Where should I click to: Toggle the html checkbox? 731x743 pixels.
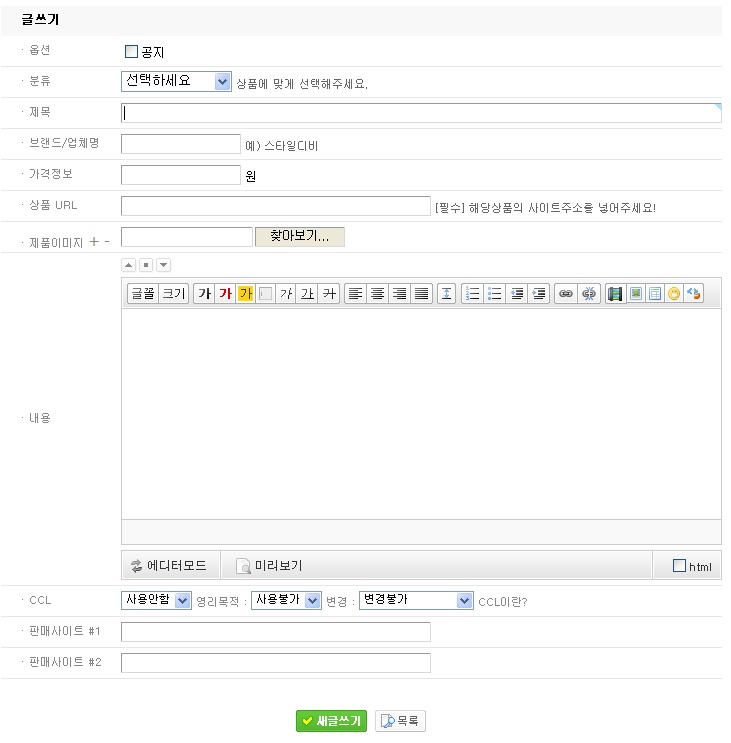coord(680,566)
